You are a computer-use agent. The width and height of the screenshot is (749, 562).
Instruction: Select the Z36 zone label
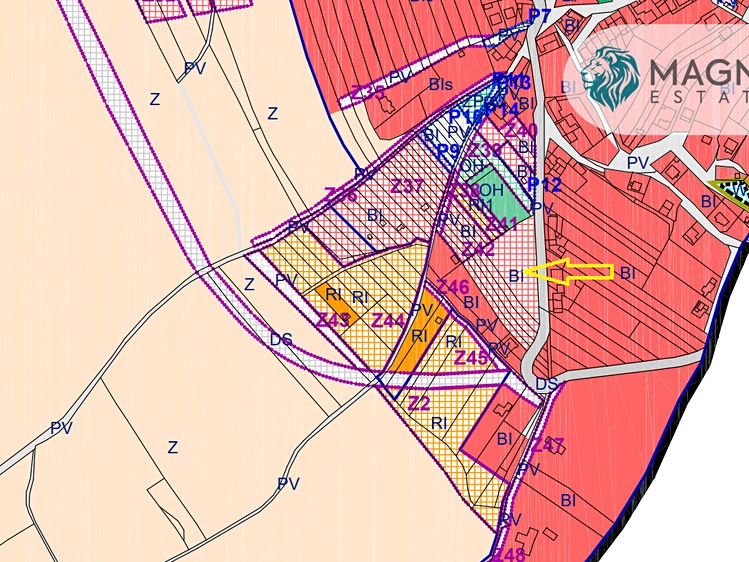pos(341,194)
